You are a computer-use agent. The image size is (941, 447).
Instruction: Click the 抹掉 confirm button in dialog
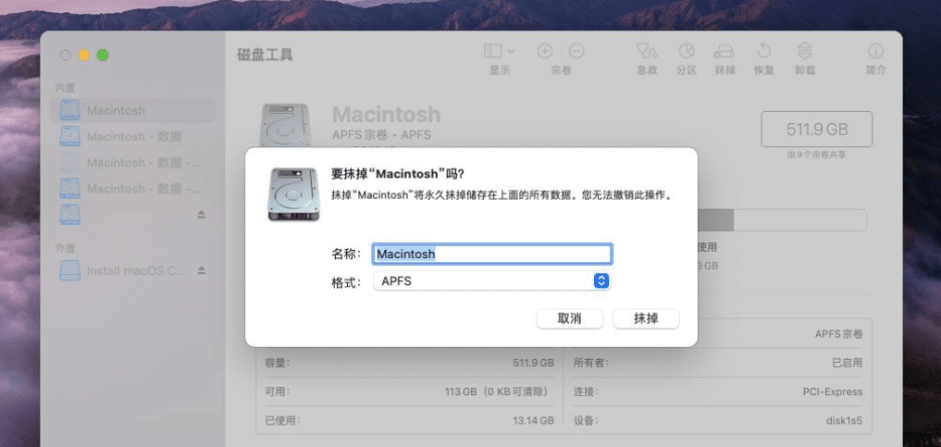pos(646,319)
